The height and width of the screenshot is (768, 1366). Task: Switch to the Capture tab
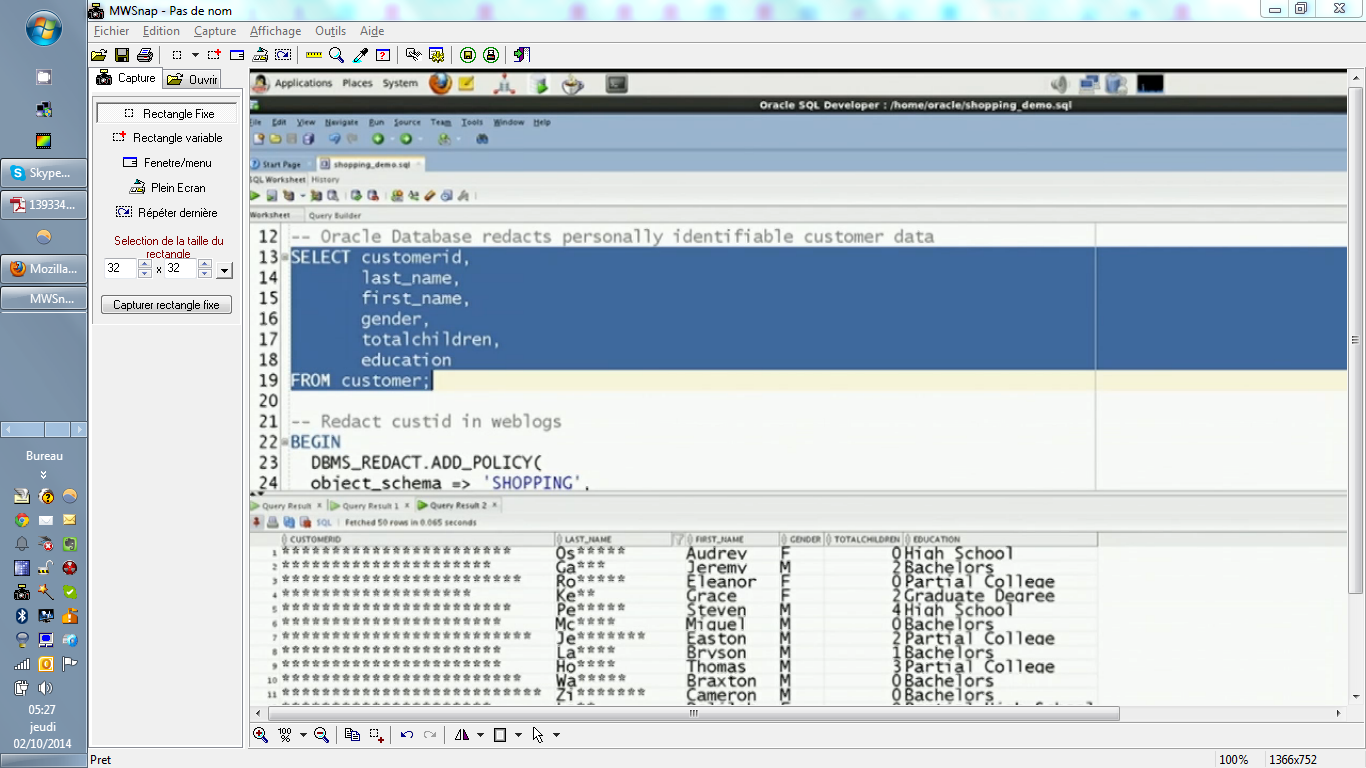click(x=126, y=78)
